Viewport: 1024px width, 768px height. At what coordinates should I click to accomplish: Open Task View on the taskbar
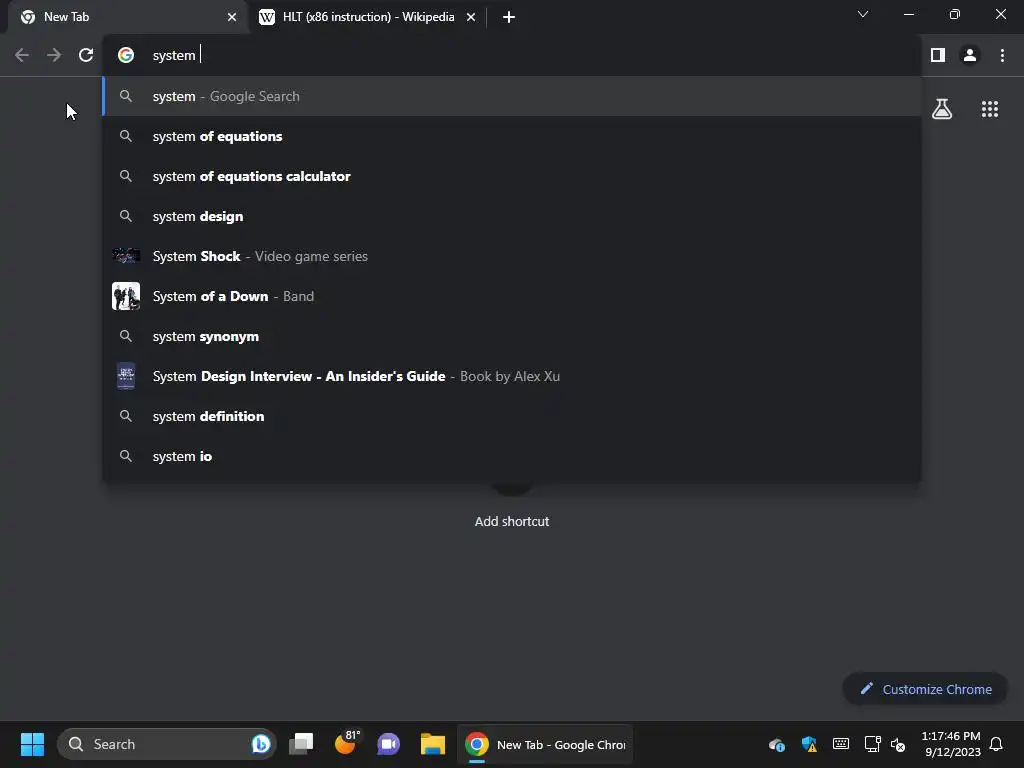coord(301,744)
